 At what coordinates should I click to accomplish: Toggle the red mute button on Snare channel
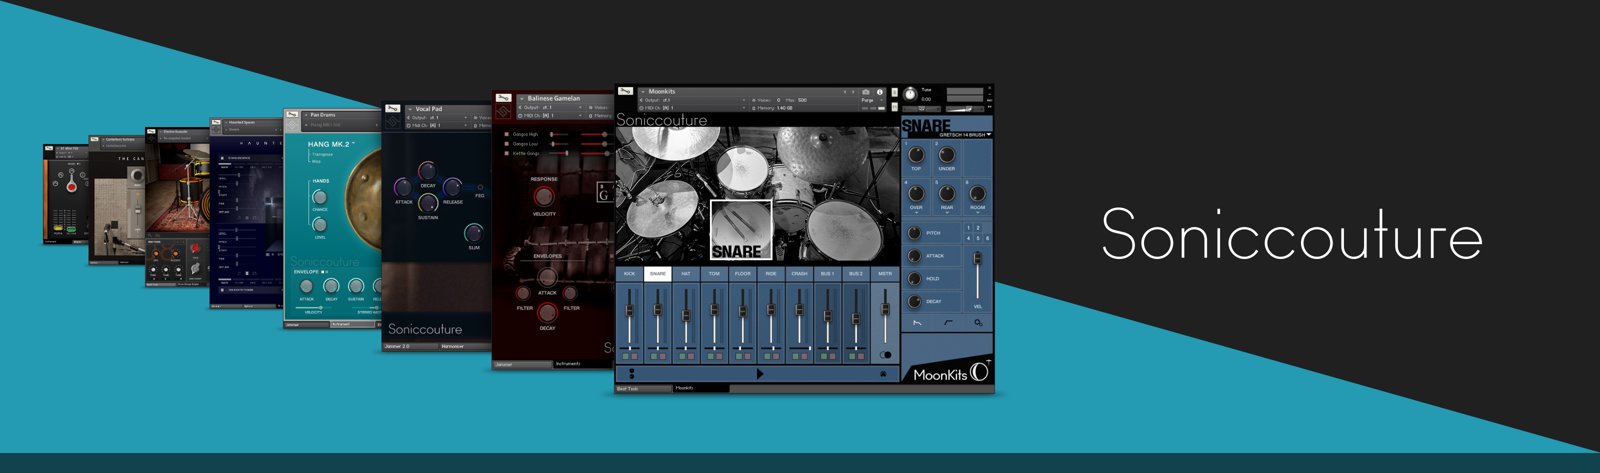662,356
